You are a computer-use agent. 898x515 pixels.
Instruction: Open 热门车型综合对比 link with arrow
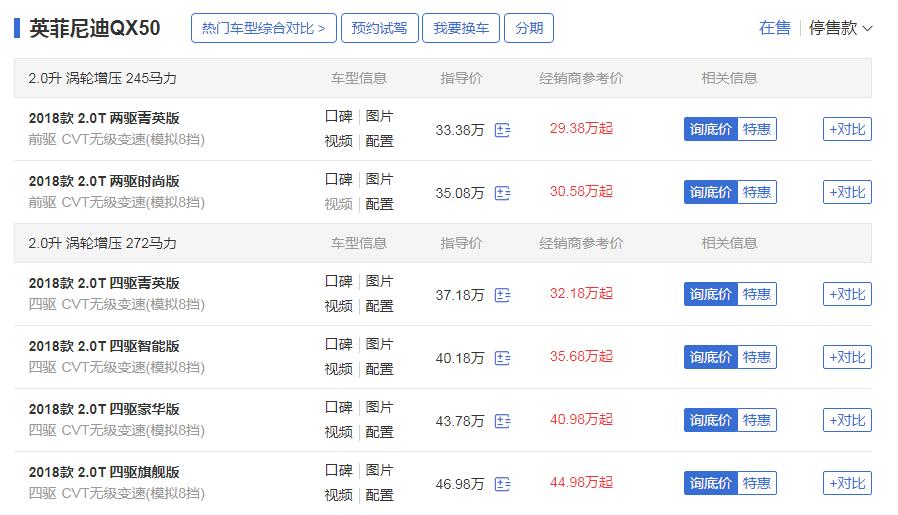pyautogui.click(x=263, y=28)
